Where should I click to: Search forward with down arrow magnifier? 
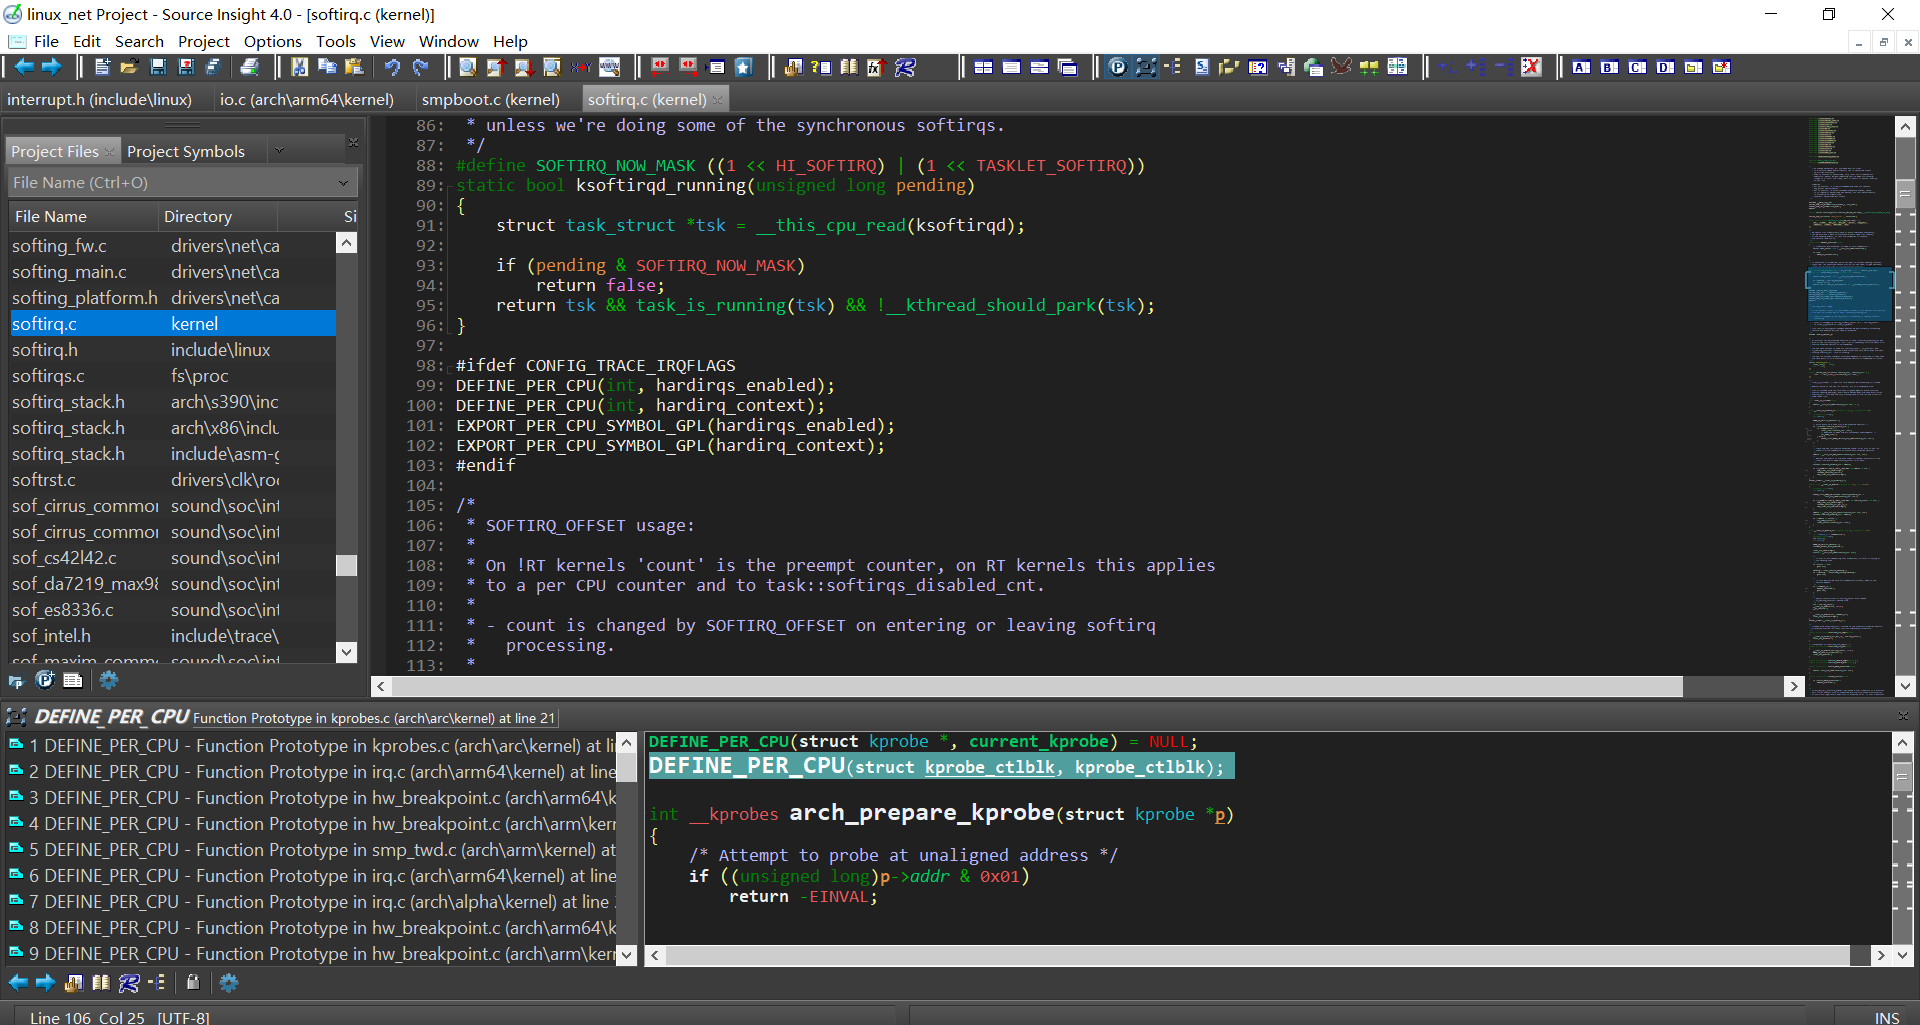tap(523, 67)
